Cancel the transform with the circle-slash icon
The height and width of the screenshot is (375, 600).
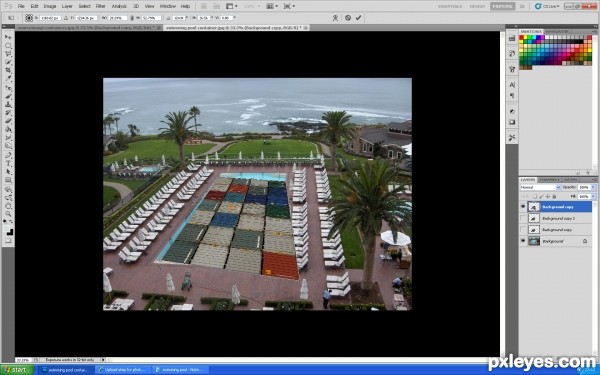pos(347,18)
